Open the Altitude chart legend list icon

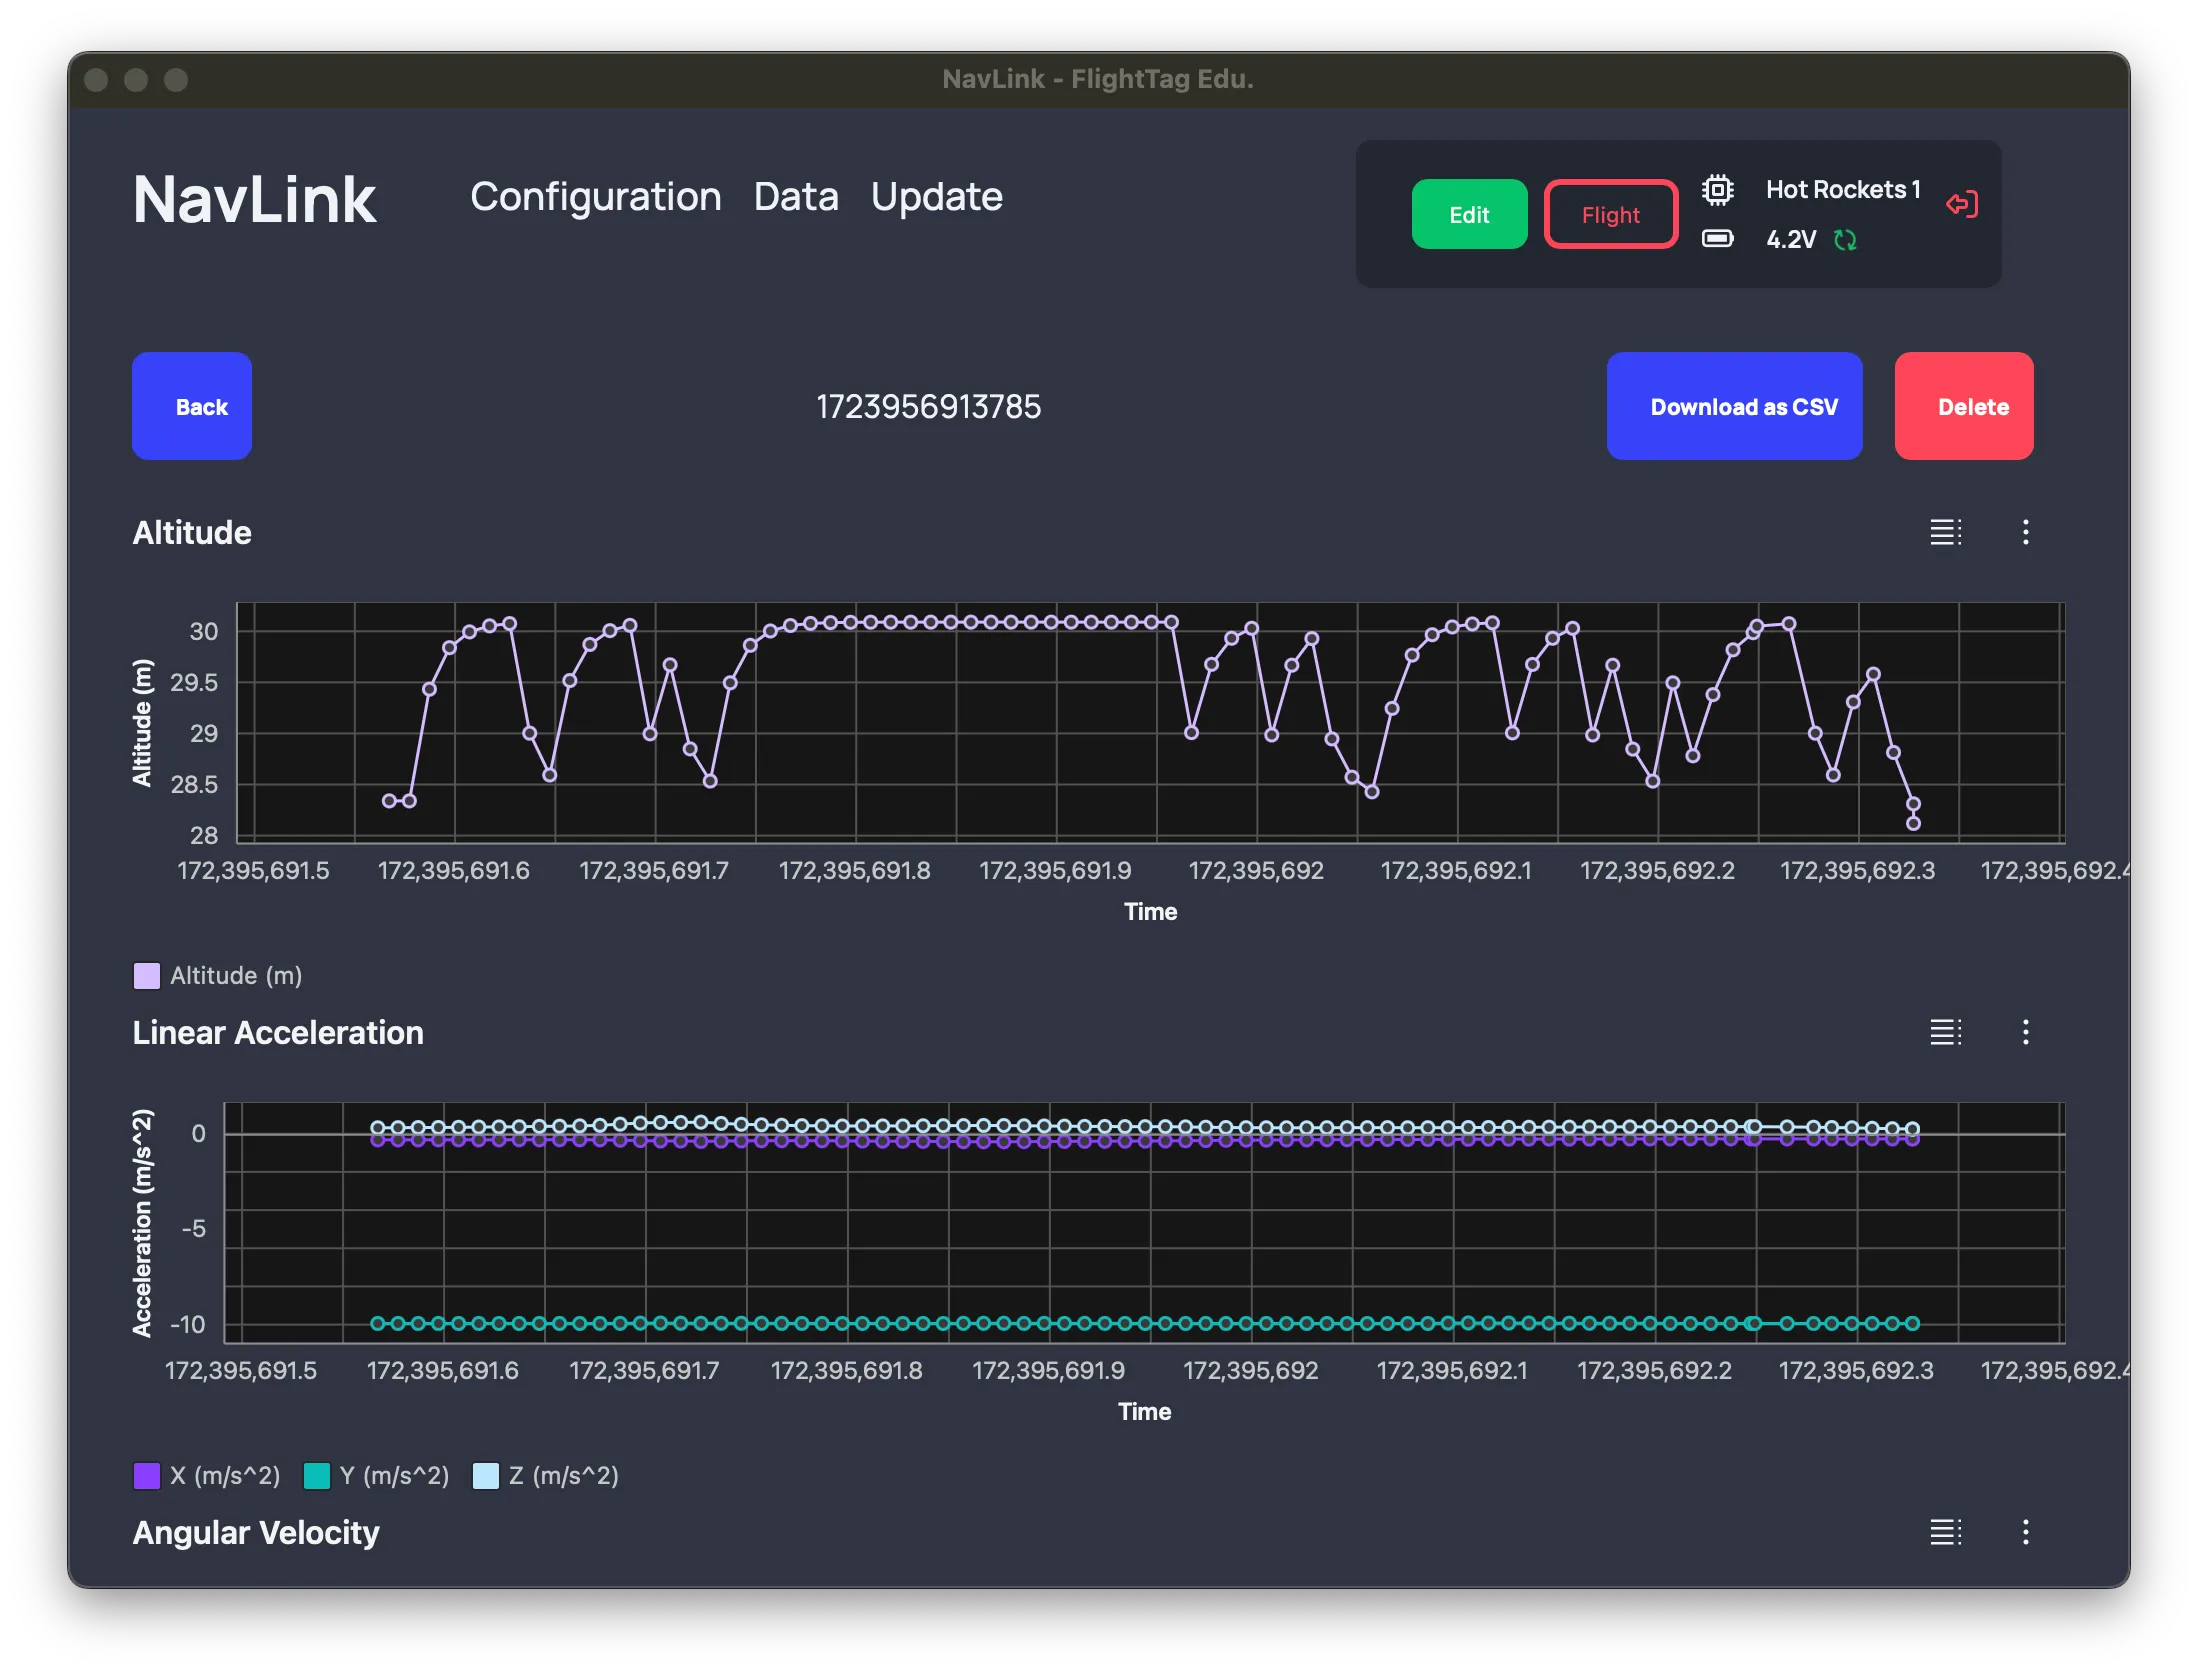[x=1945, y=532]
